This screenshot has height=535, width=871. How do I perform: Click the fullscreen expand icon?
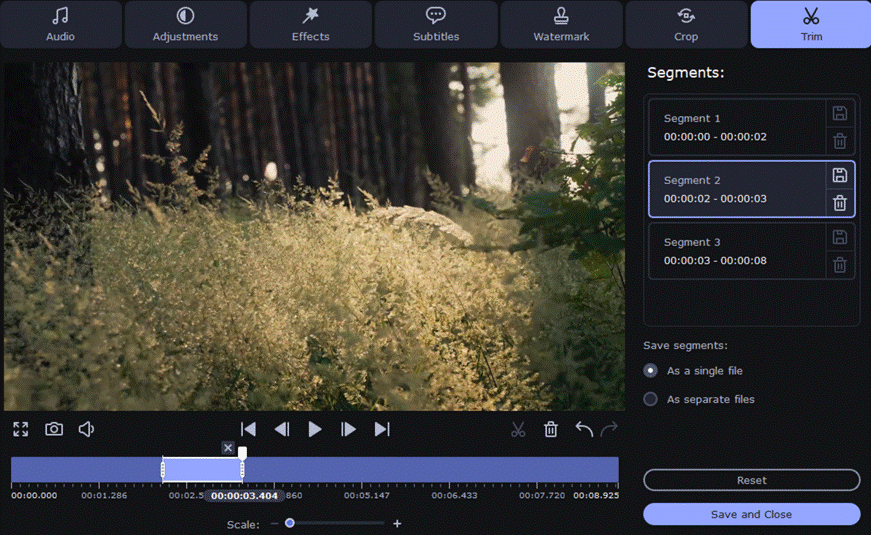coord(21,429)
